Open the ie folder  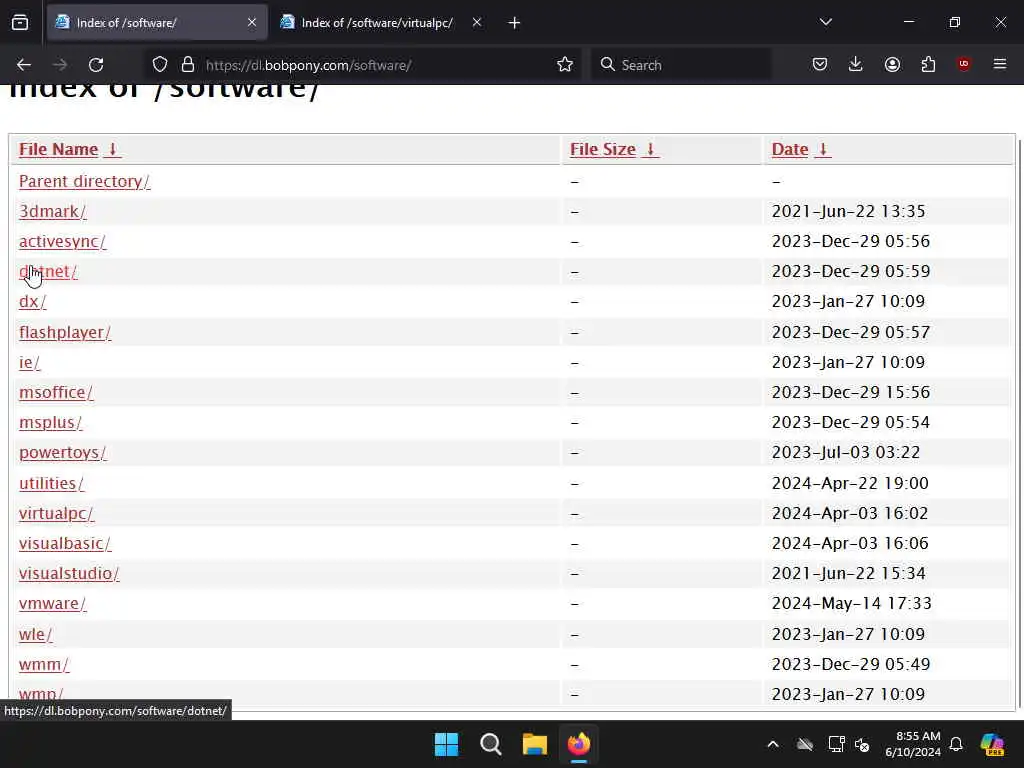click(x=29, y=362)
